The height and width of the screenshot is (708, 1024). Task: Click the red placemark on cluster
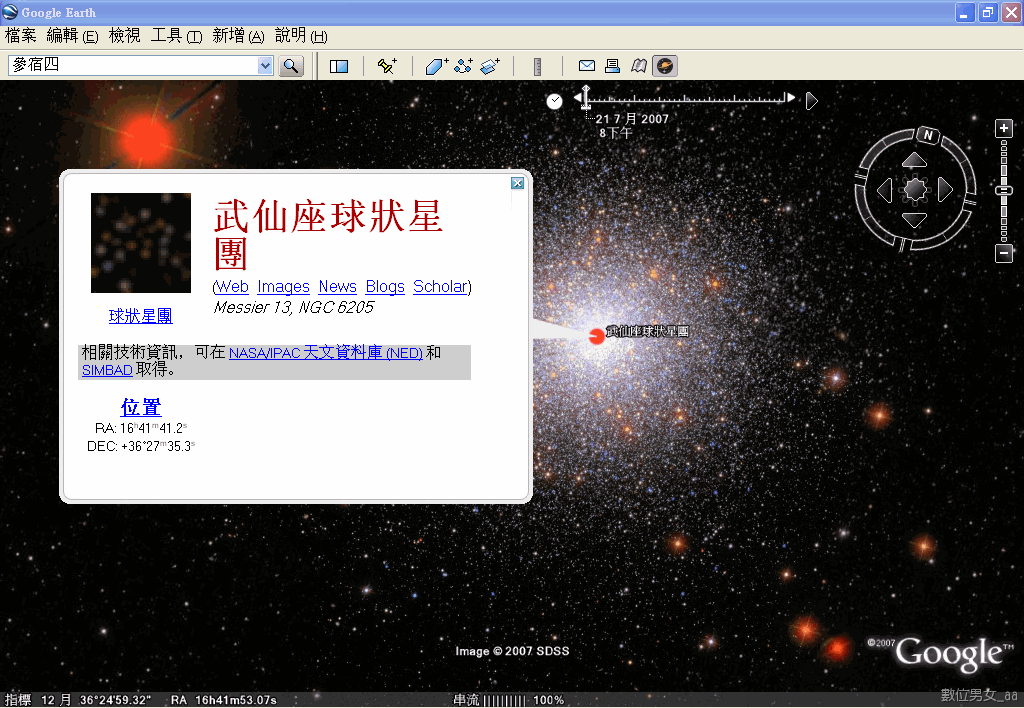coord(596,336)
